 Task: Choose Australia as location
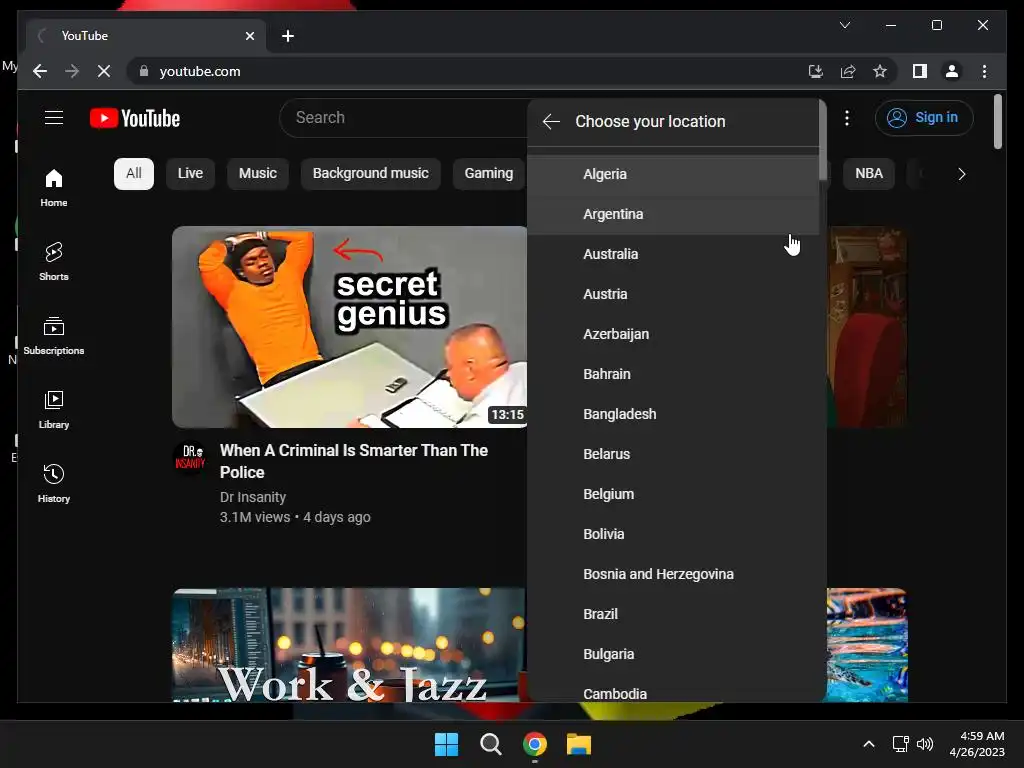673,254
